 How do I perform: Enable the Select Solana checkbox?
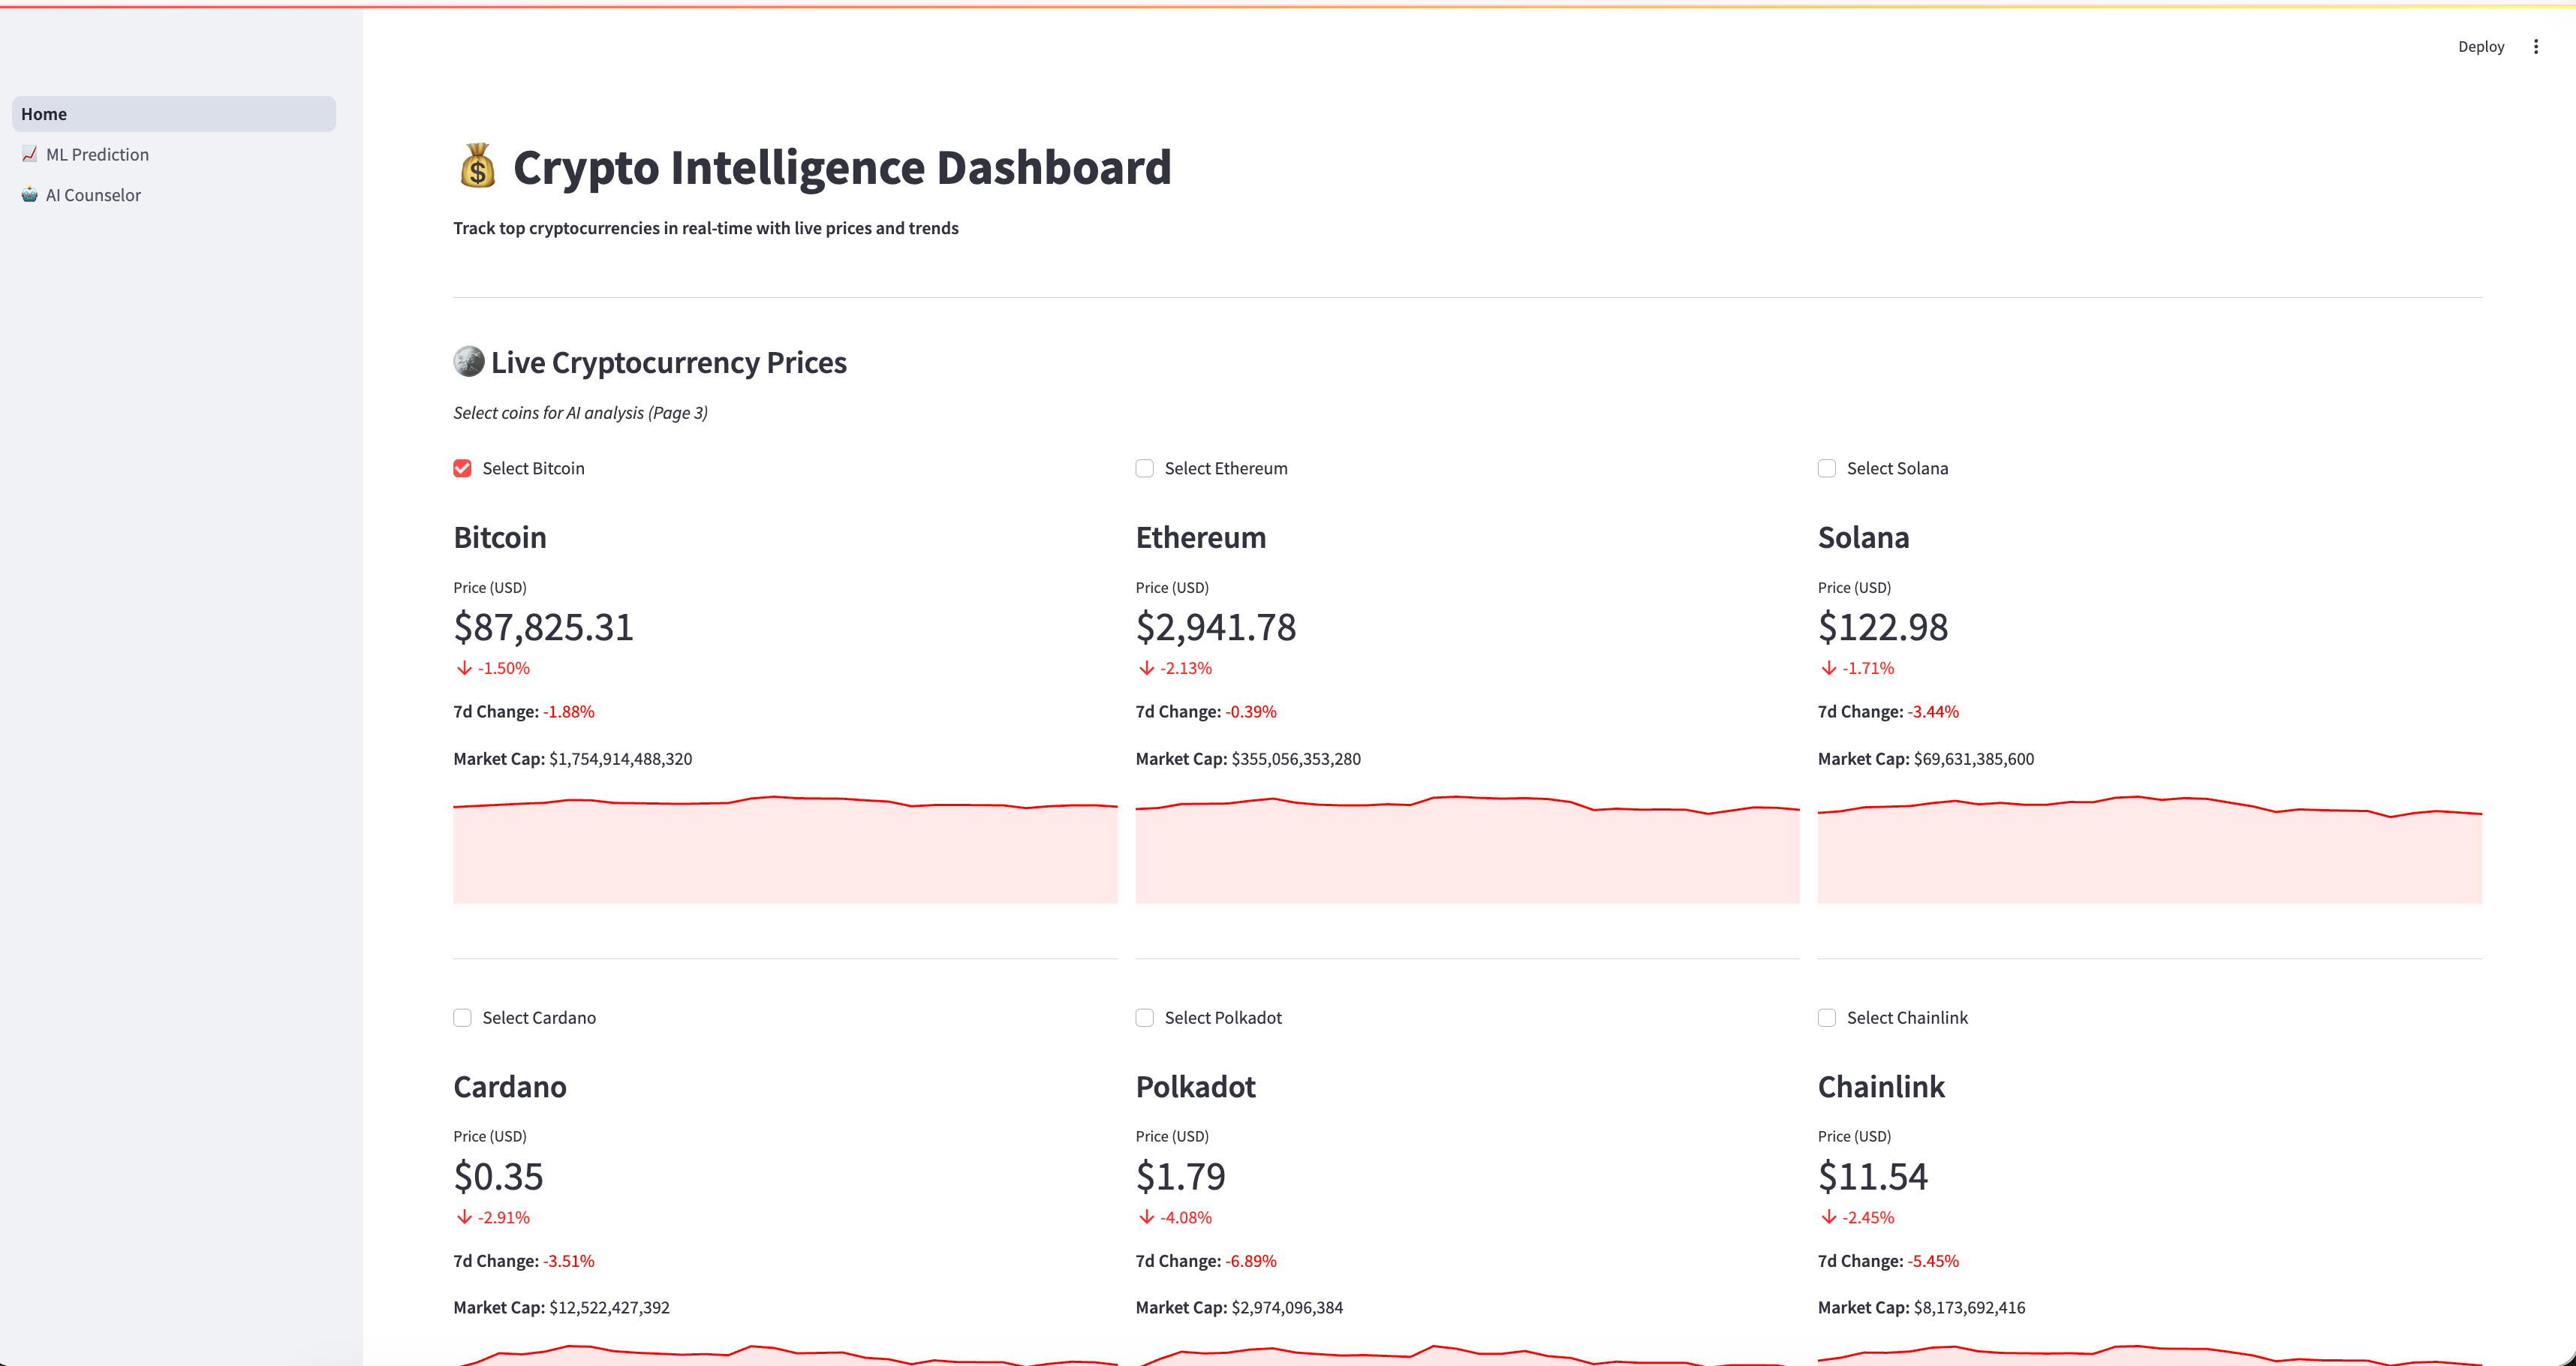click(x=1826, y=469)
